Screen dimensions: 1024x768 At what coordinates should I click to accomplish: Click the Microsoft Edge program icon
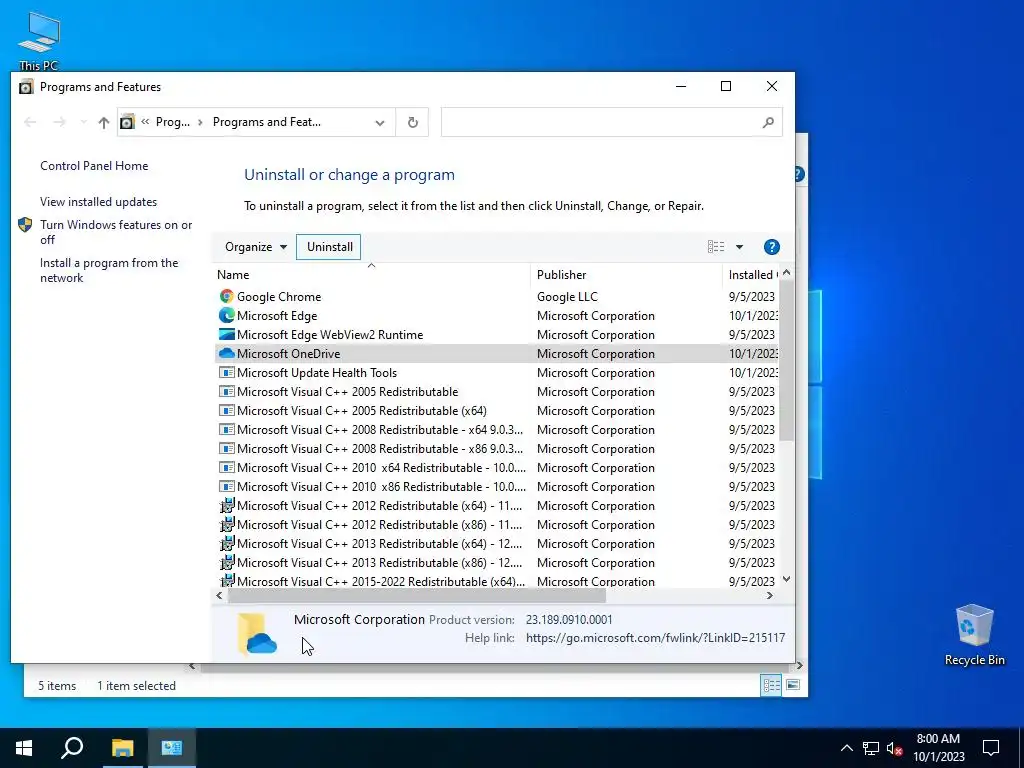pyautogui.click(x=227, y=315)
